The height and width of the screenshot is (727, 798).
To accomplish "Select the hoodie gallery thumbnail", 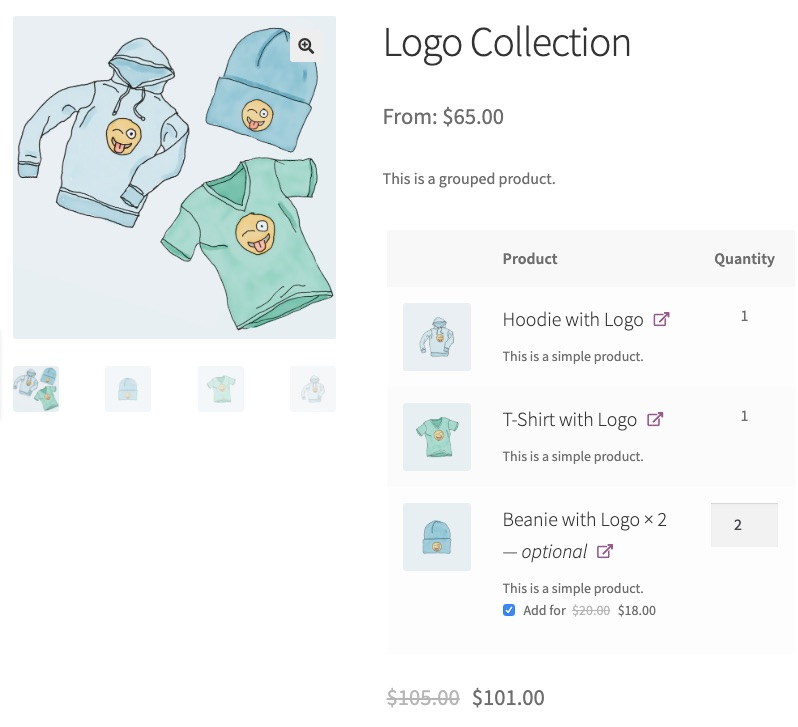I will [313, 389].
